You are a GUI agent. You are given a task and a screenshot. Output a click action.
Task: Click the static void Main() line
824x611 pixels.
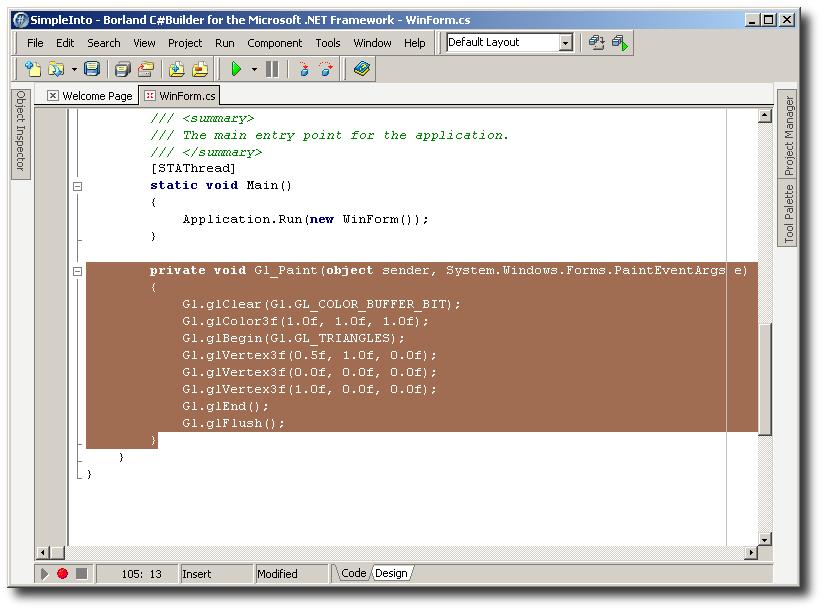(221, 185)
